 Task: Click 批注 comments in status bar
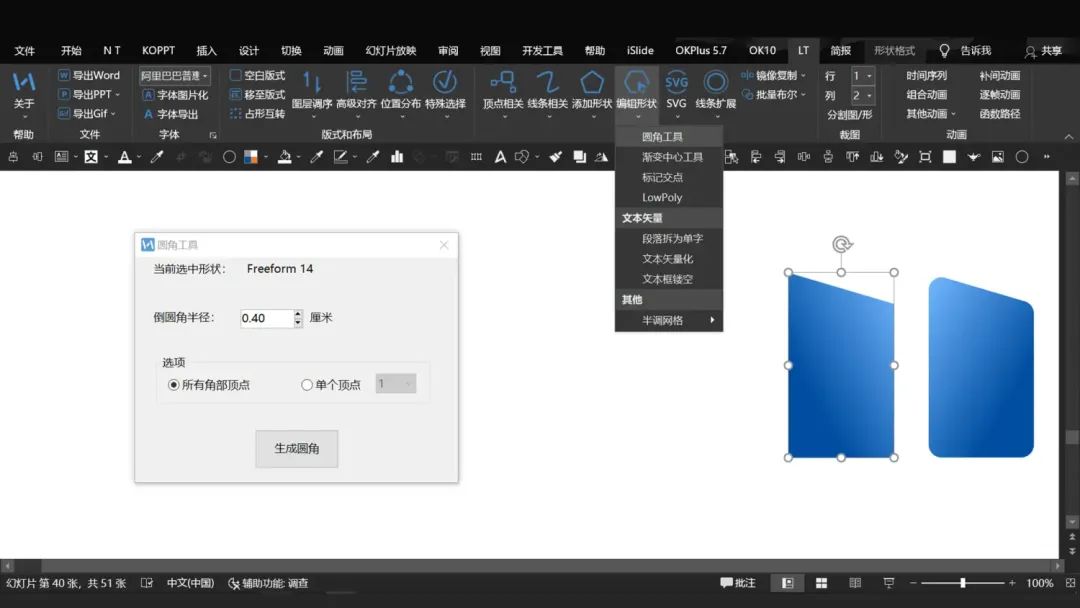pos(738,583)
